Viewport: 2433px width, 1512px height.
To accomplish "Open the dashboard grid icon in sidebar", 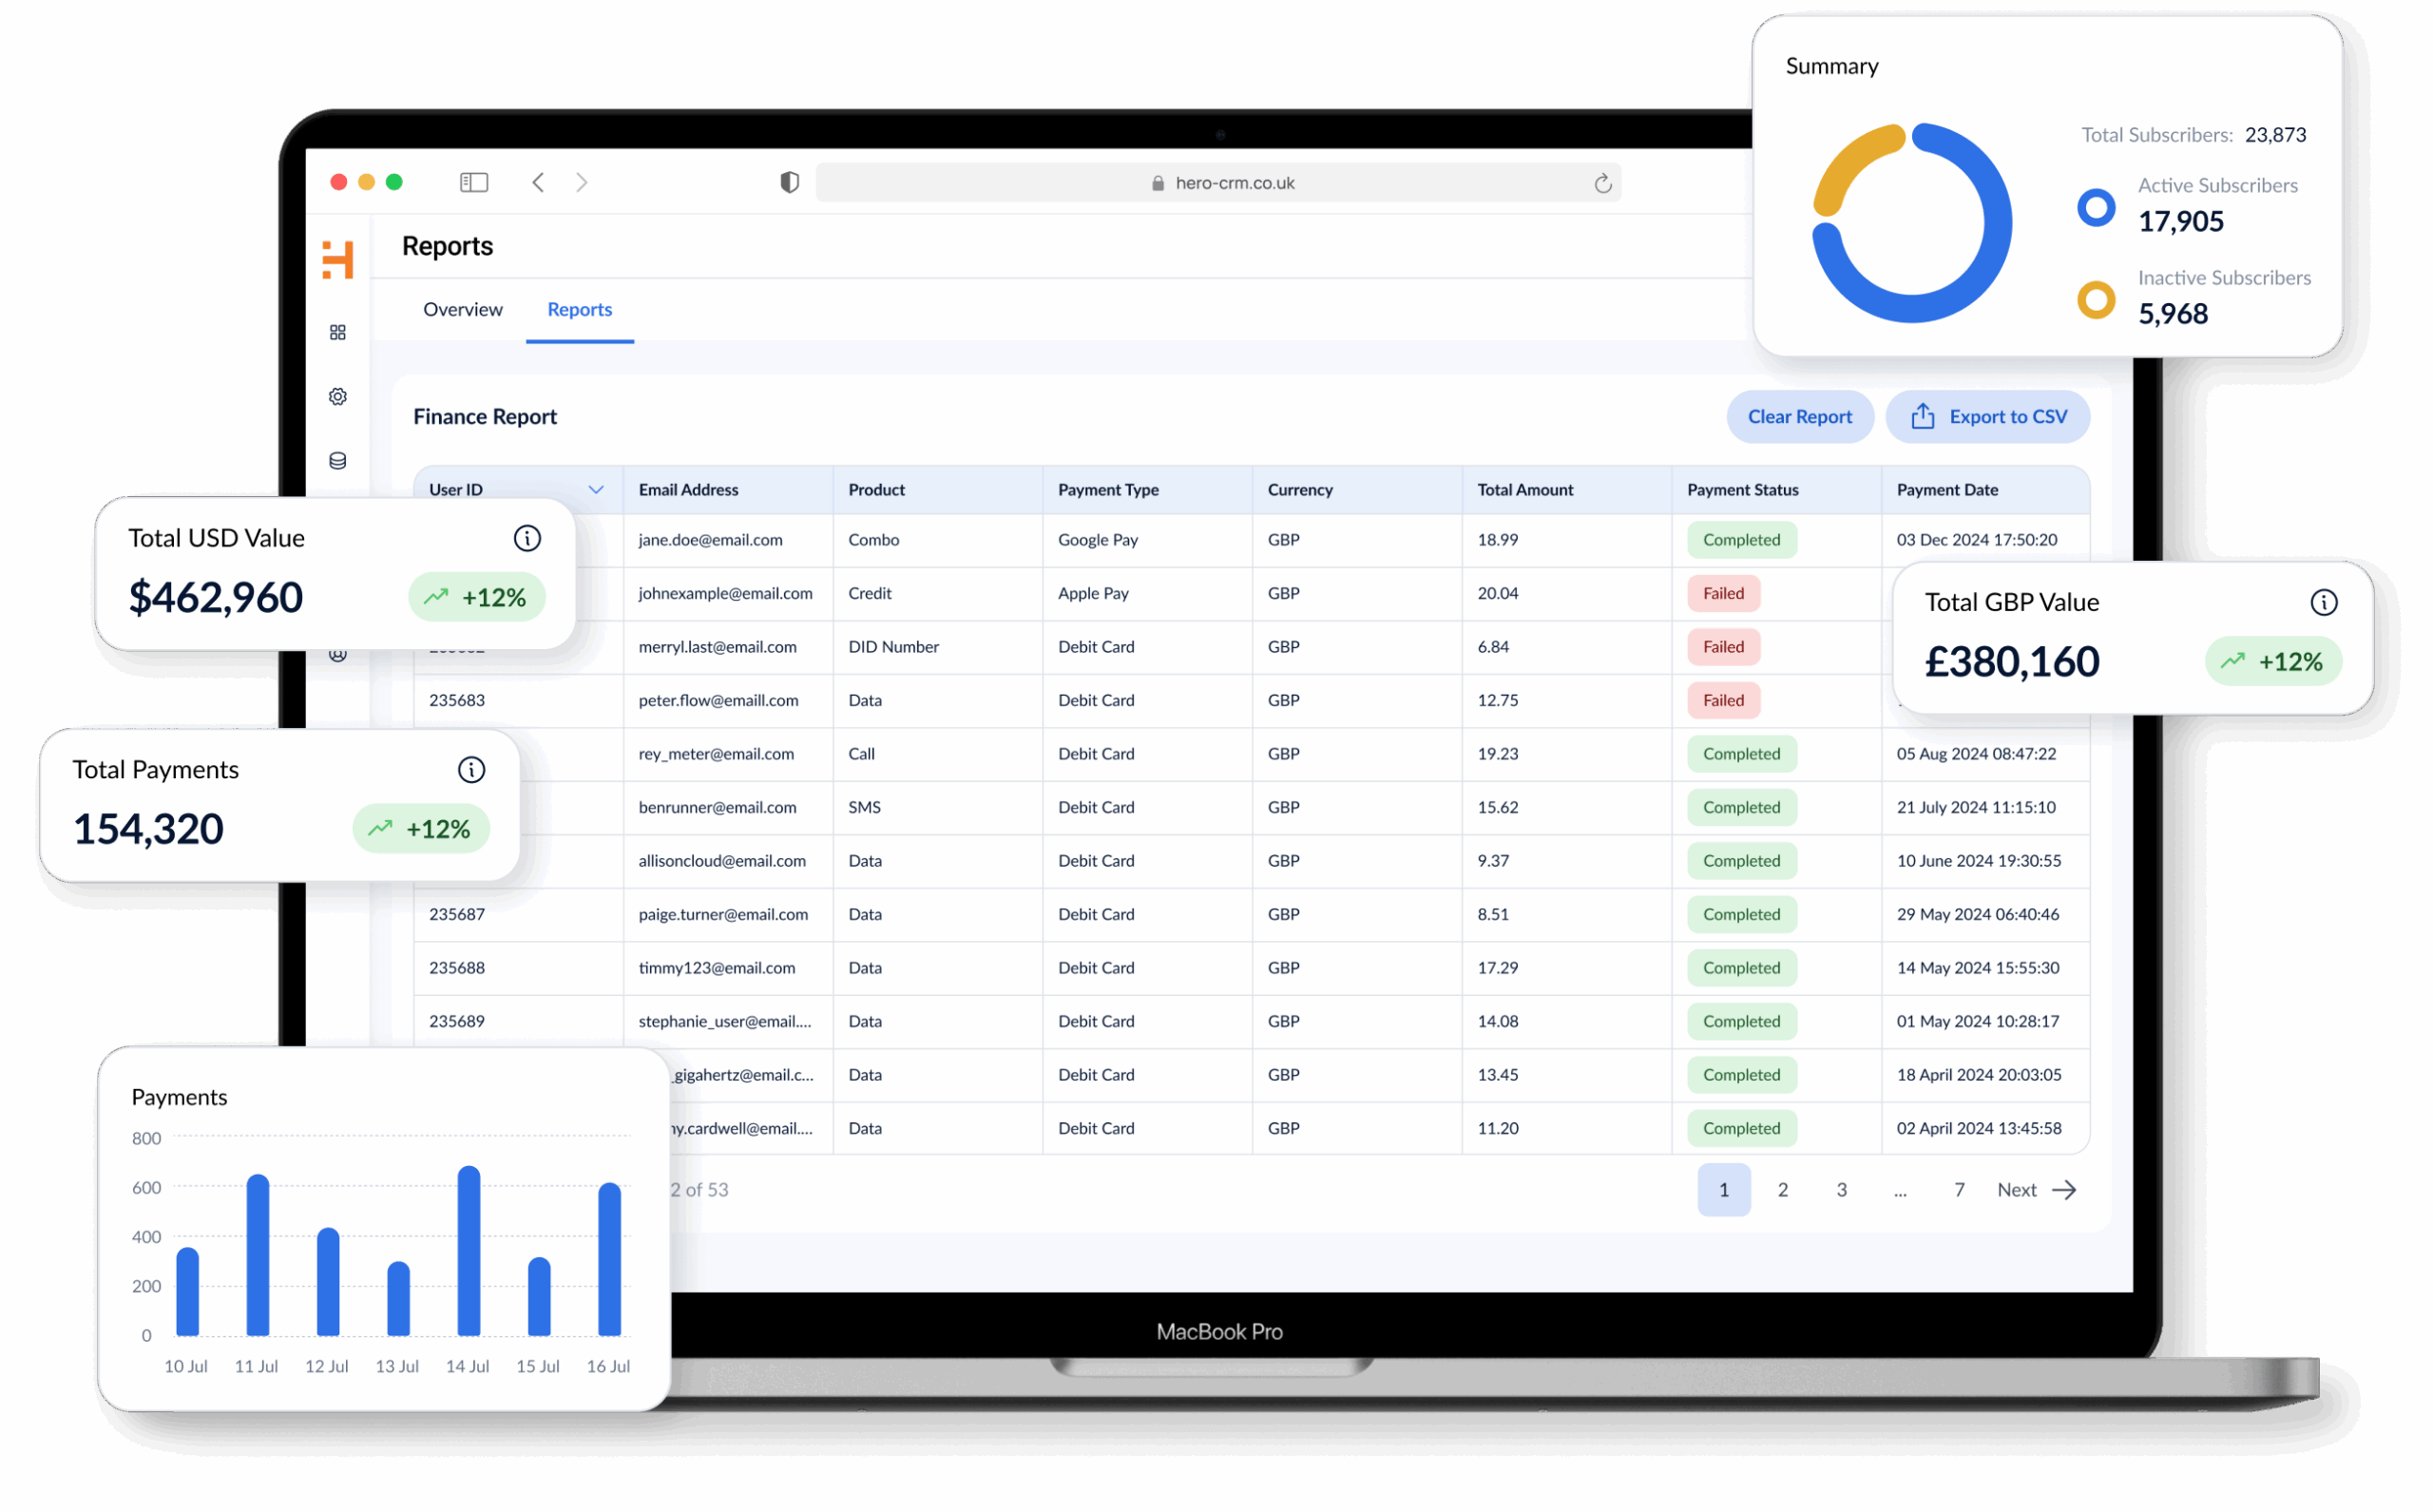I will pyautogui.click(x=338, y=332).
